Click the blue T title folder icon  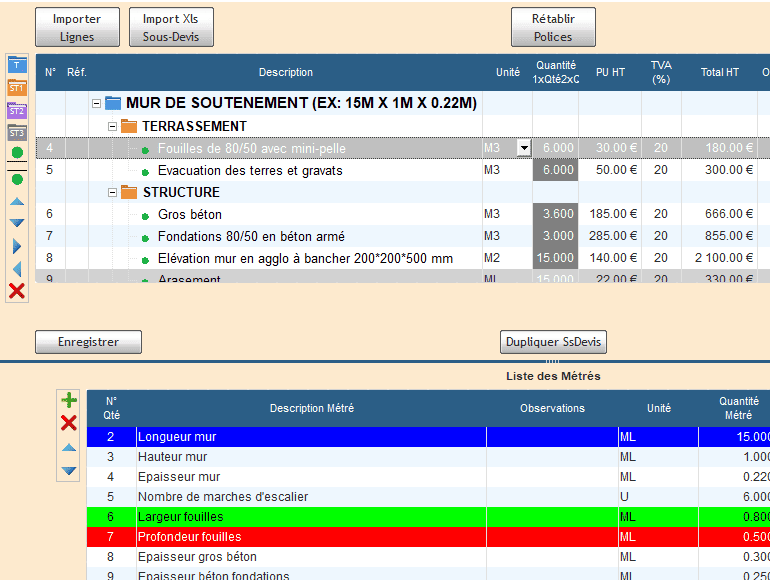click(17, 64)
